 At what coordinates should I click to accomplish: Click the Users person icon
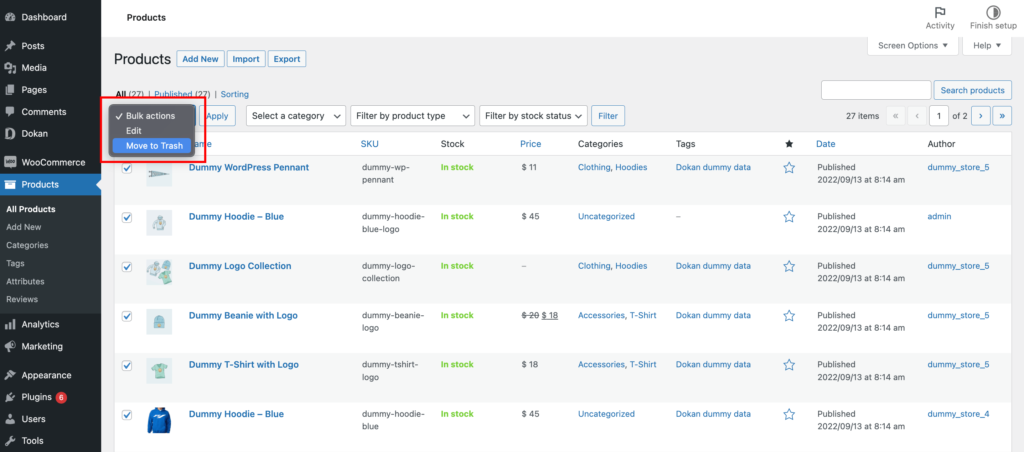click(10, 419)
